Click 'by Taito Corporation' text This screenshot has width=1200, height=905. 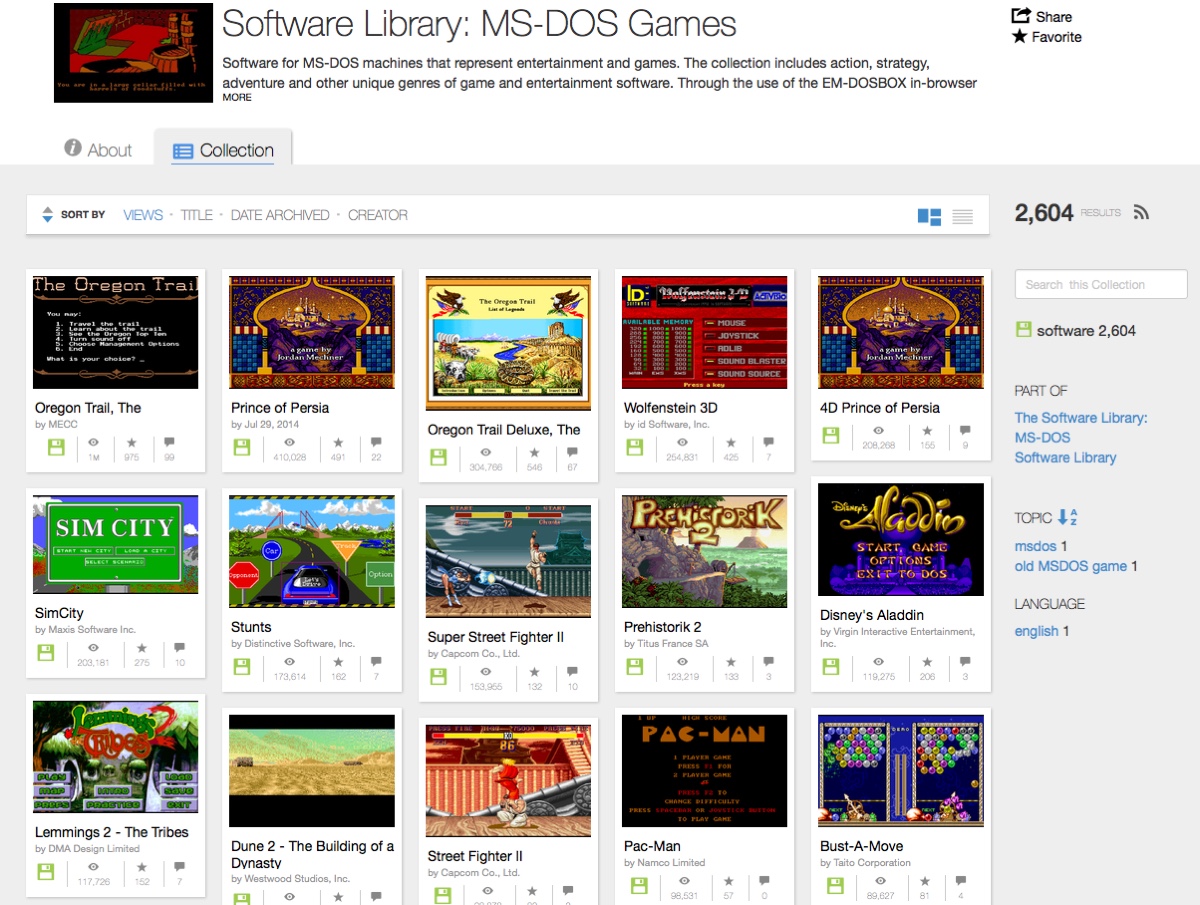click(x=865, y=862)
